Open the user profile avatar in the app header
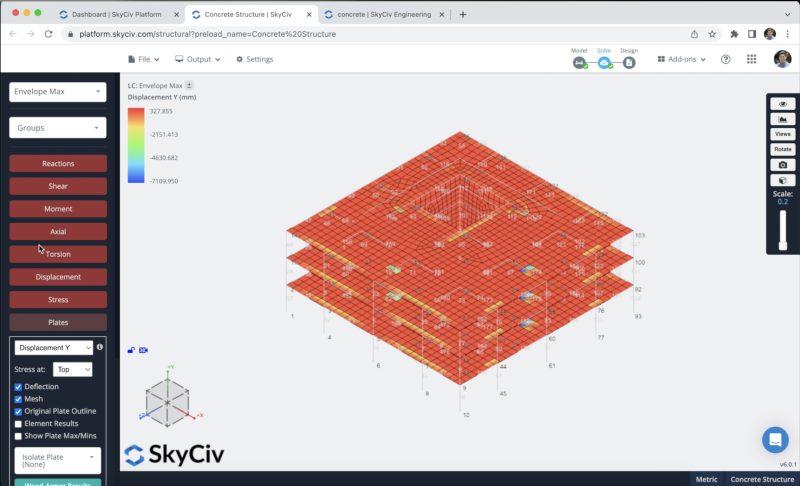 coord(782,59)
